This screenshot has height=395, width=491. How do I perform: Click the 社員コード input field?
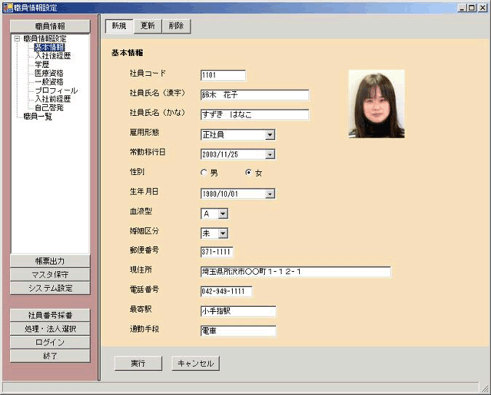click(x=223, y=75)
